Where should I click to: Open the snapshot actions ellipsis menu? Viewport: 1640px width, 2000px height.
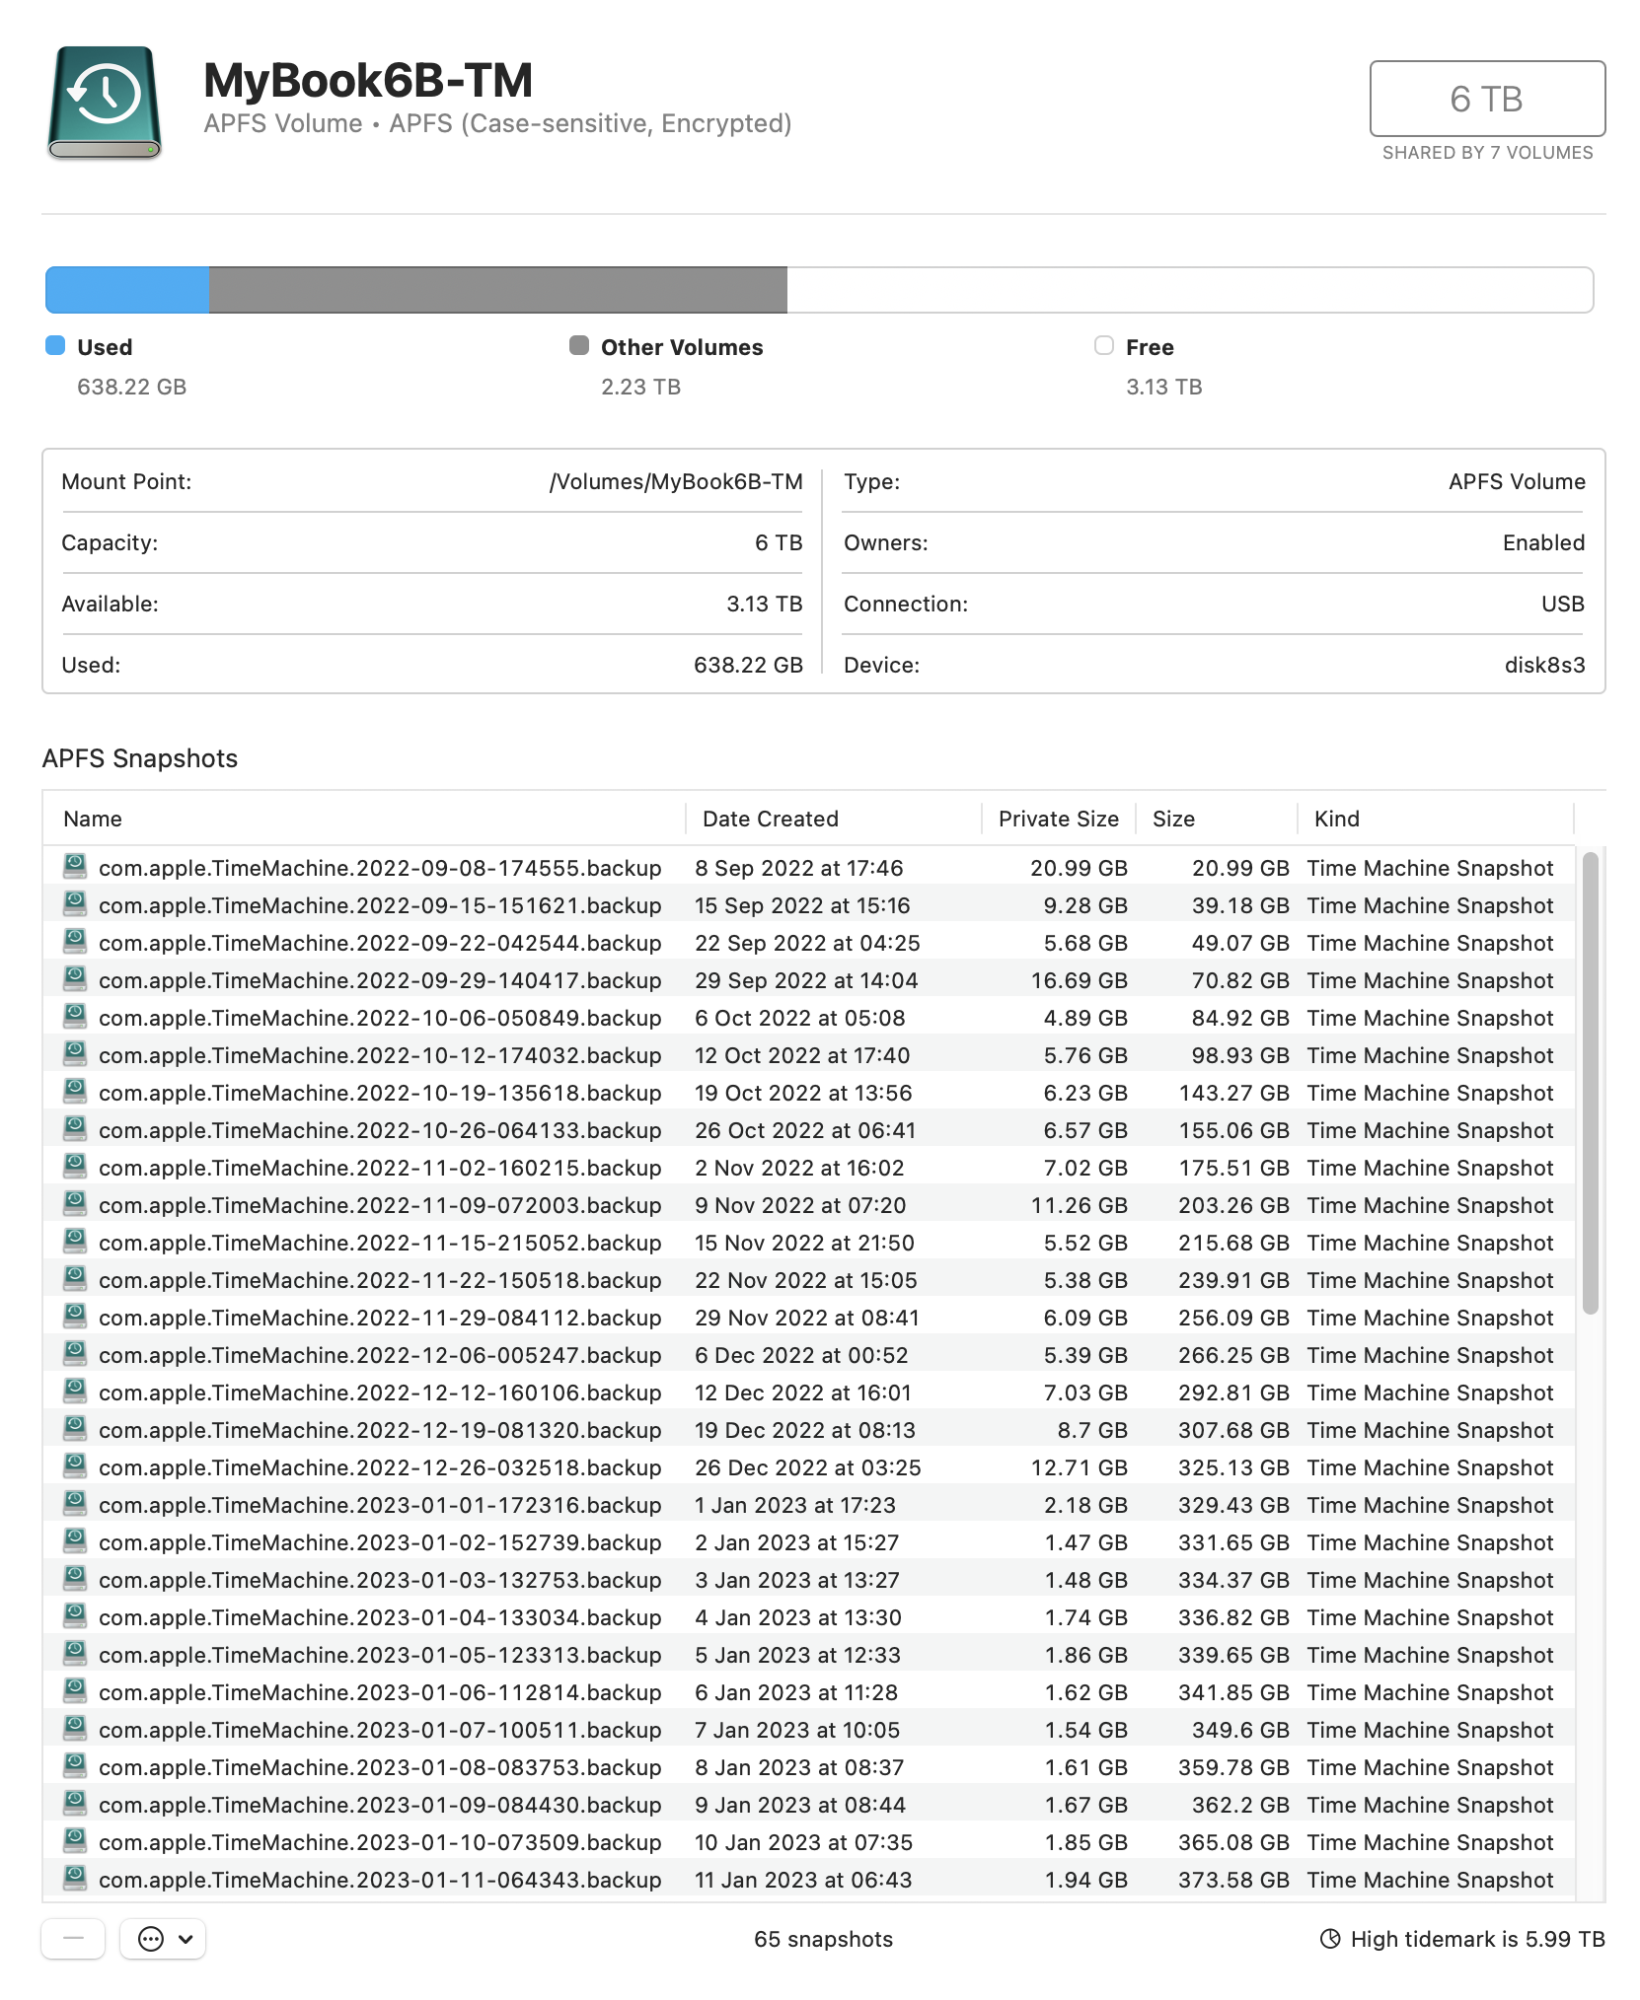[150, 1938]
